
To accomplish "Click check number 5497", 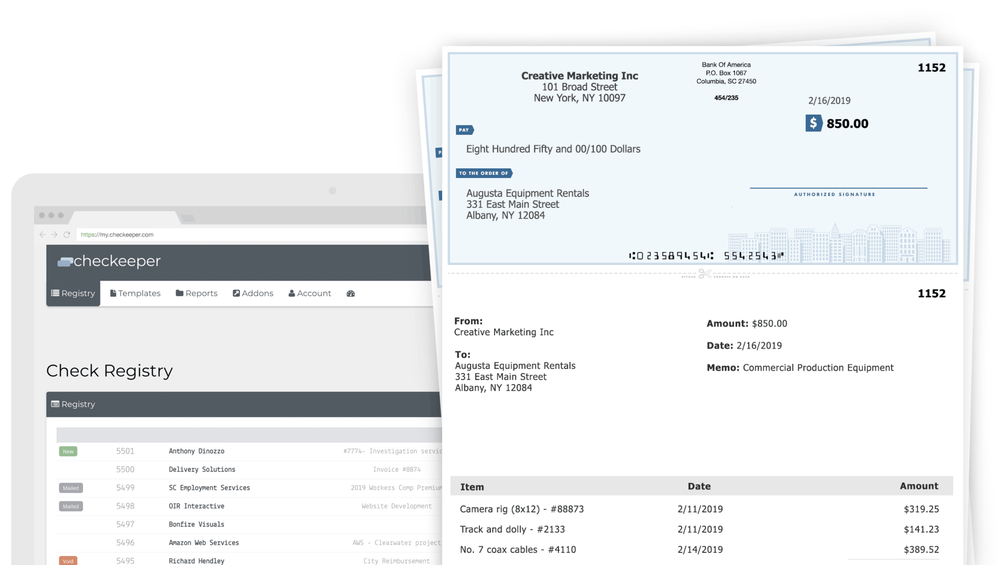I will pyautogui.click(x=125, y=524).
